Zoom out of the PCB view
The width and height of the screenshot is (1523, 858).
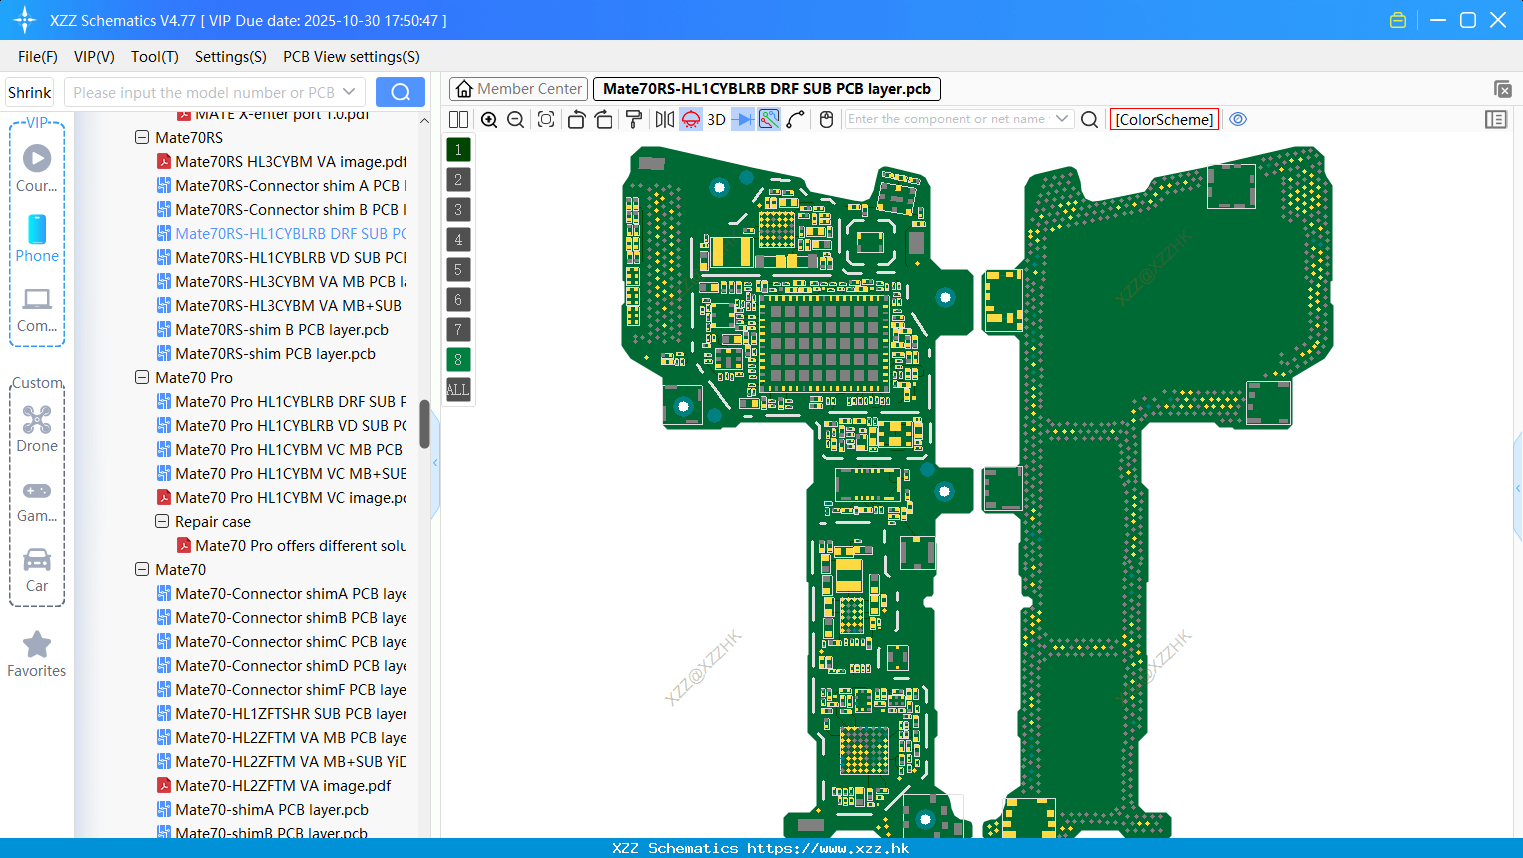tap(515, 119)
